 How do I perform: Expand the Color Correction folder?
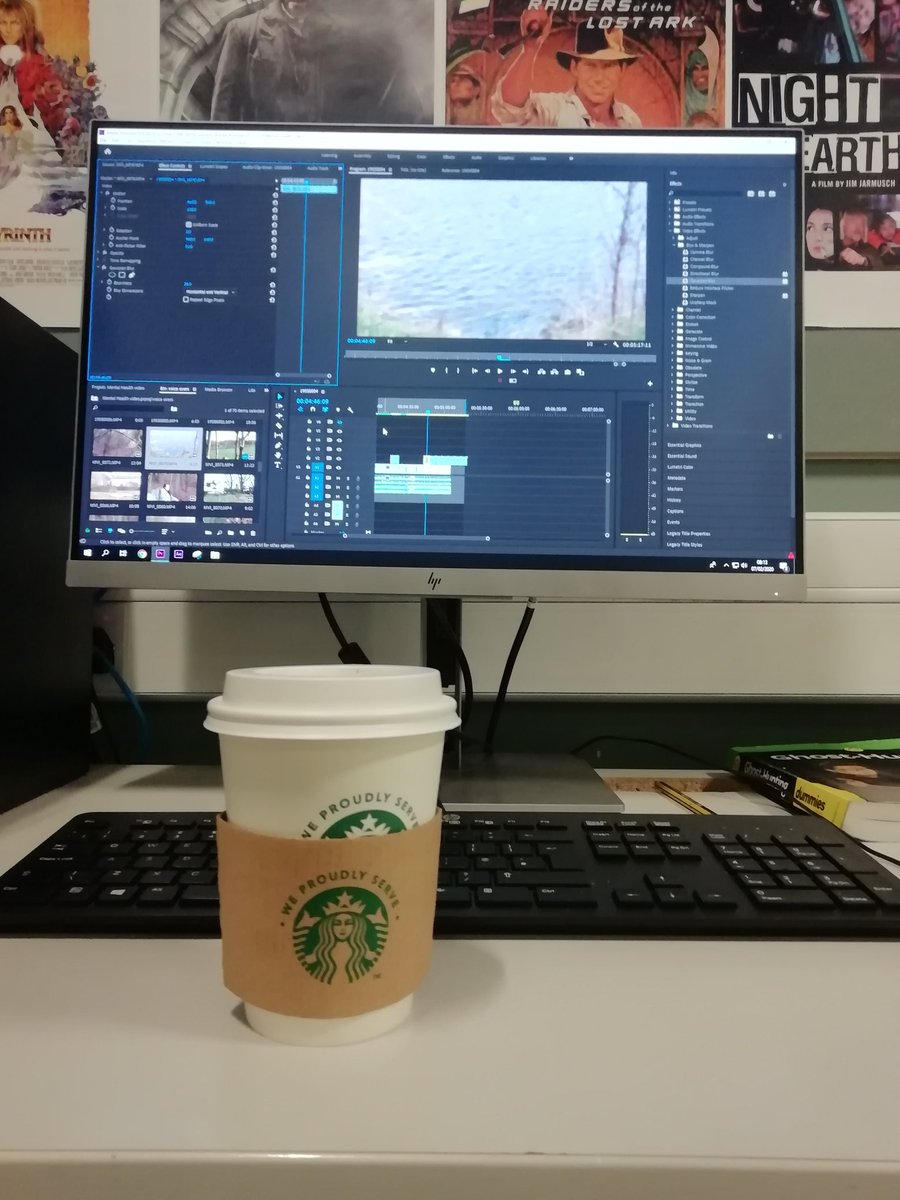pos(673,317)
